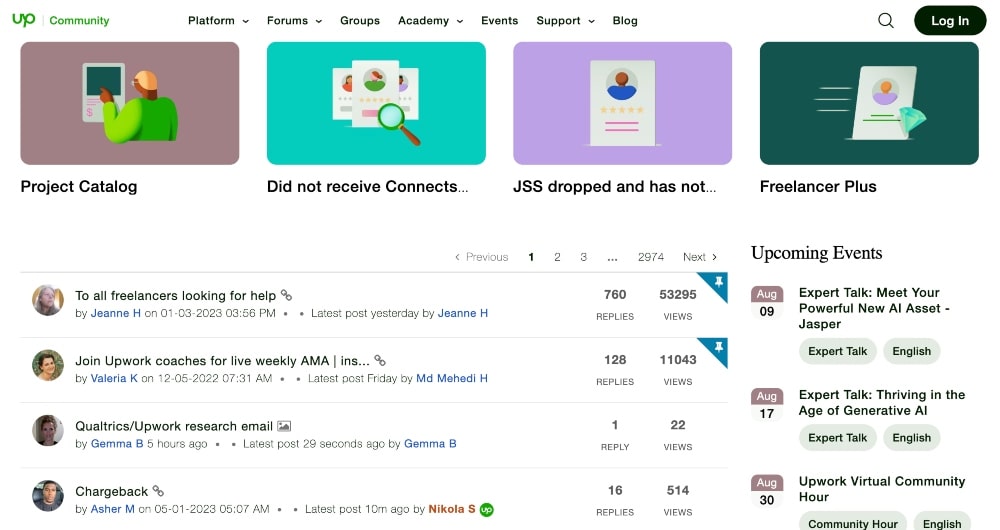Screen dimensions: 1000x530
Task: Expand the Academy dropdown menu
Action: 430,20
